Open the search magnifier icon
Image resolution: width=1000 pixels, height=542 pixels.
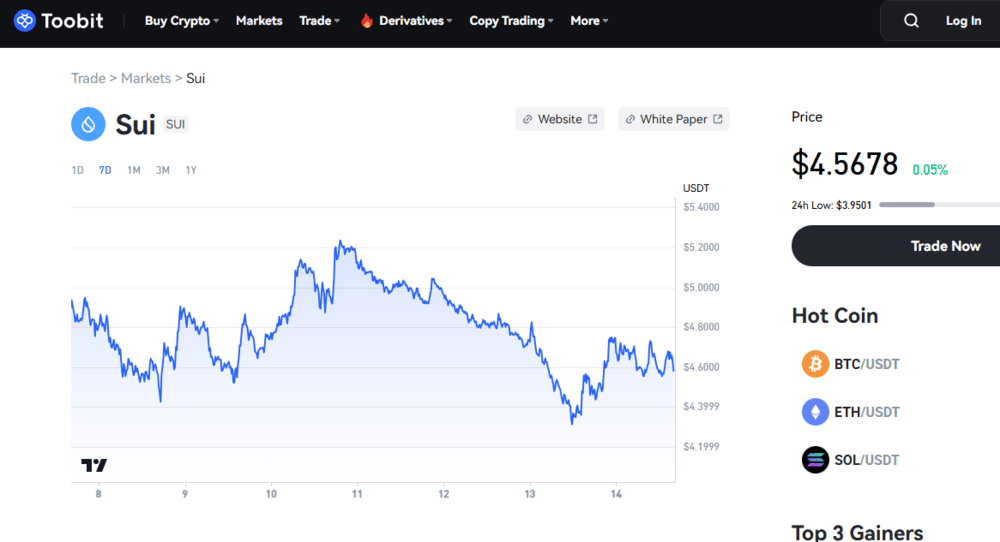click(x=911, y=20)
